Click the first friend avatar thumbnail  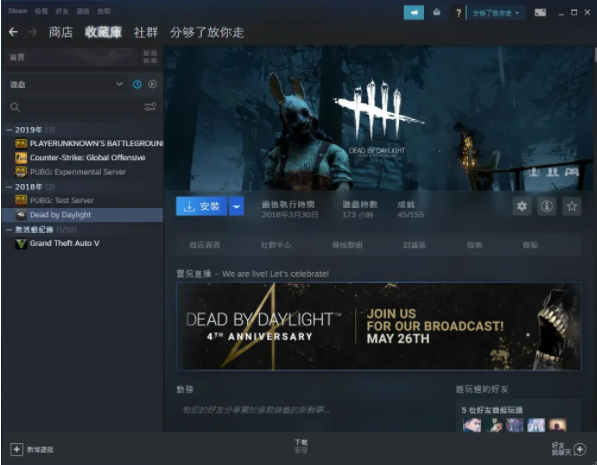tap(471, 425)
